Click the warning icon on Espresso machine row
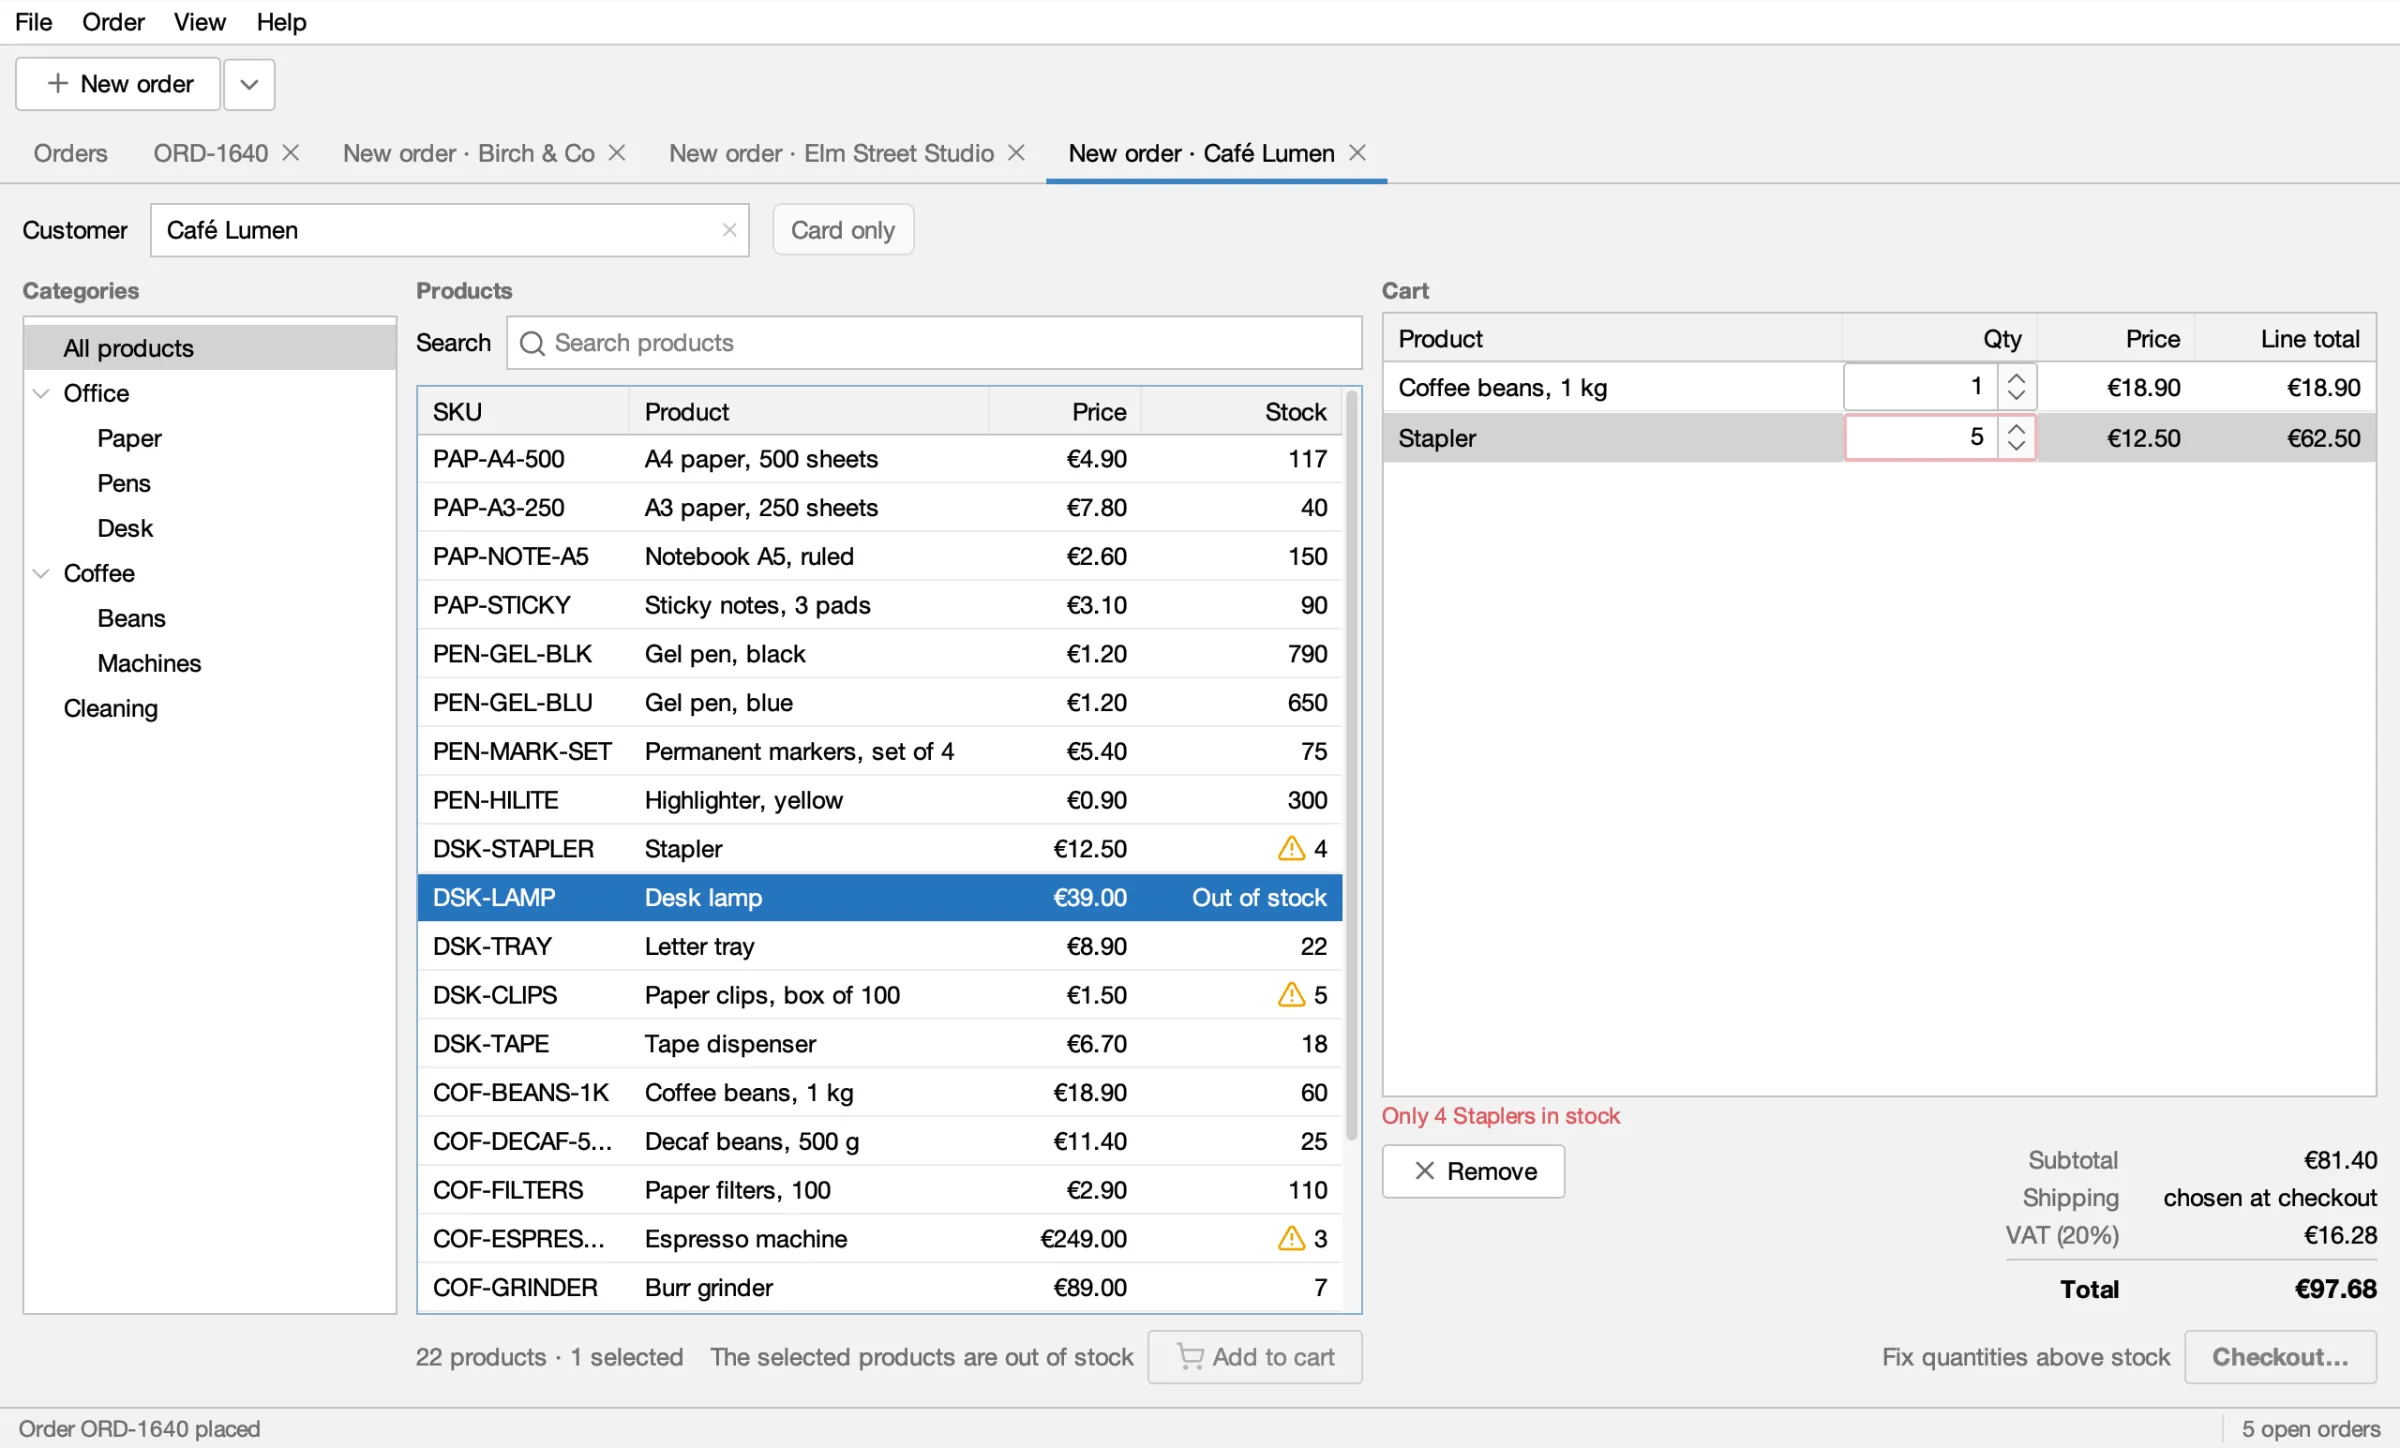The width and height of the screenshot is (2400, 1448). point(1291,1238)
